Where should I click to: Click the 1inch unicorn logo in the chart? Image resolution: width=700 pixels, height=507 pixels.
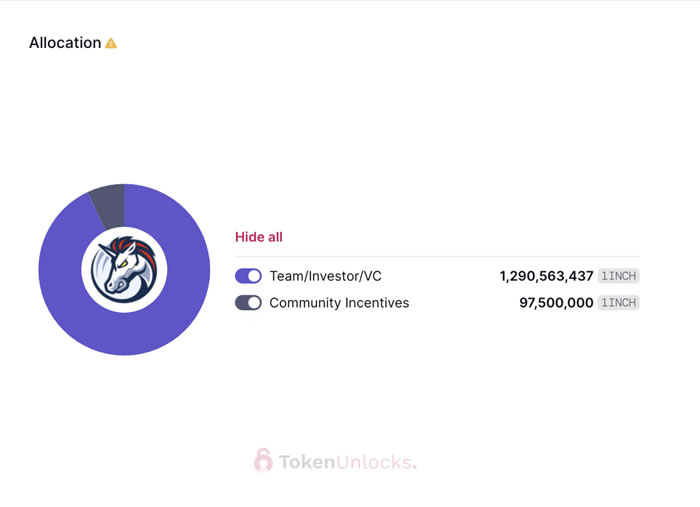coord(124,270)
